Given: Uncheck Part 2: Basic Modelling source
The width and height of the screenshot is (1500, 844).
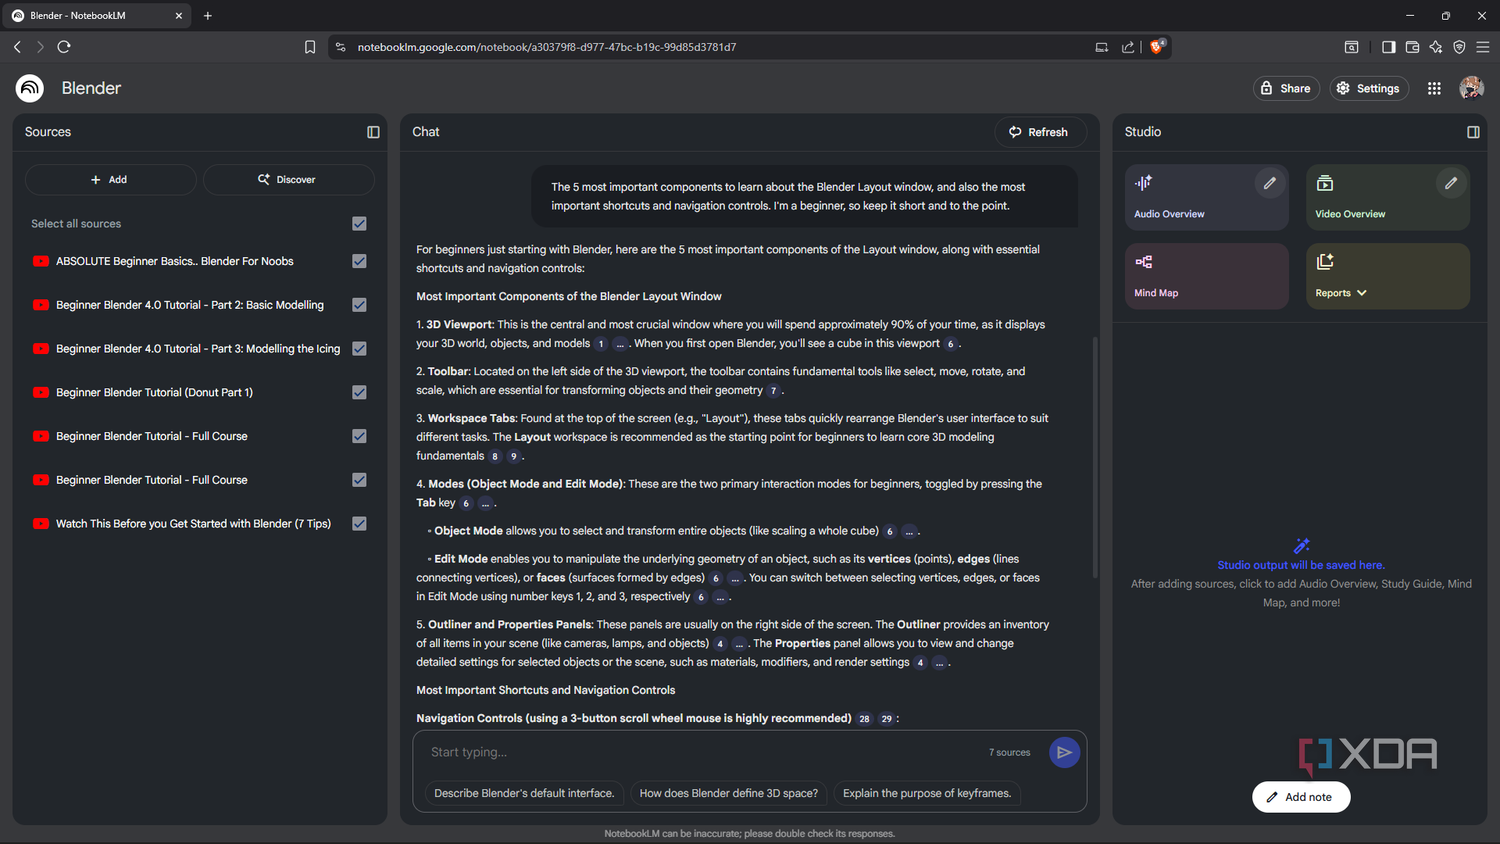Looking at the screenshot, I should (x=359, y=305).
